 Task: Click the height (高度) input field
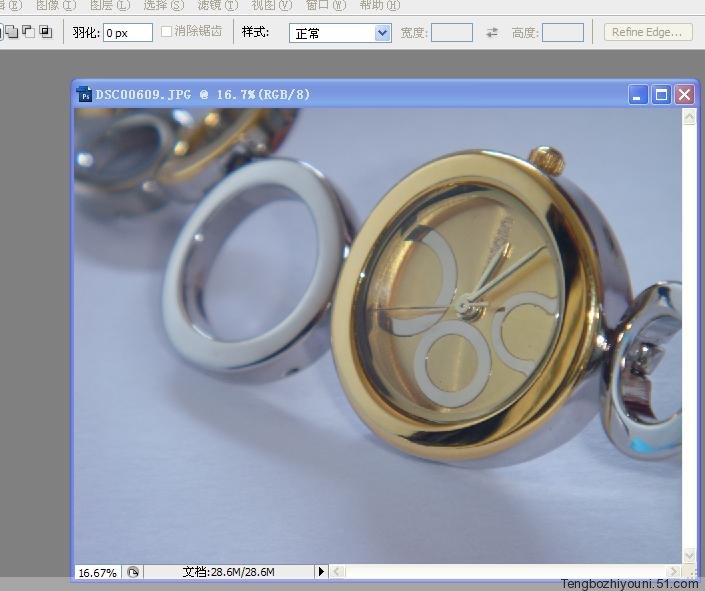pyautogui.click(x=562, y=33)
